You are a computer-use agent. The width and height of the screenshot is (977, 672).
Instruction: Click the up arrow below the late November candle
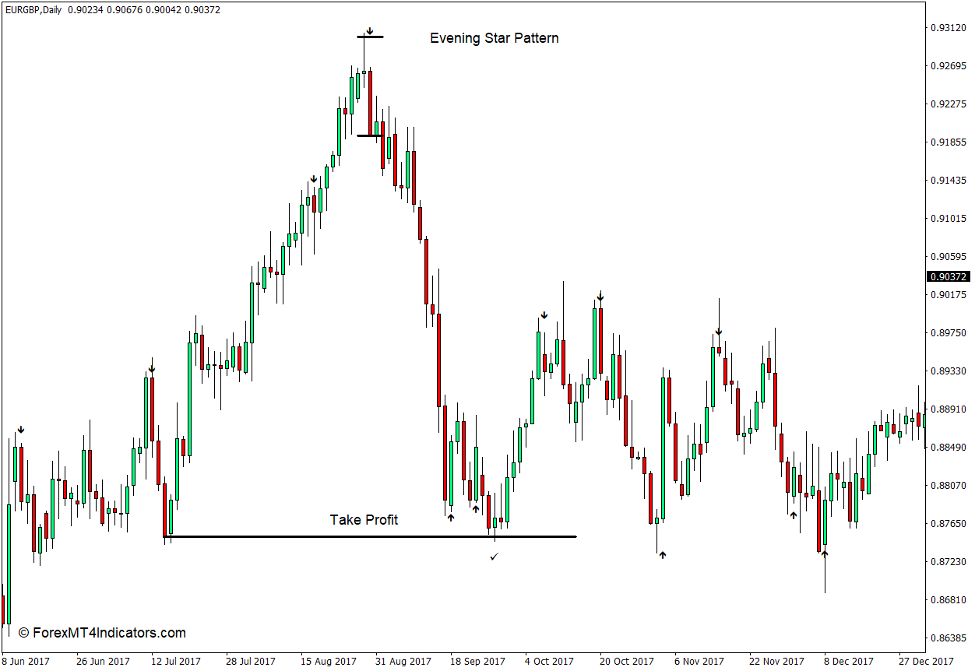pyautogui.click(x=793, y=515)
